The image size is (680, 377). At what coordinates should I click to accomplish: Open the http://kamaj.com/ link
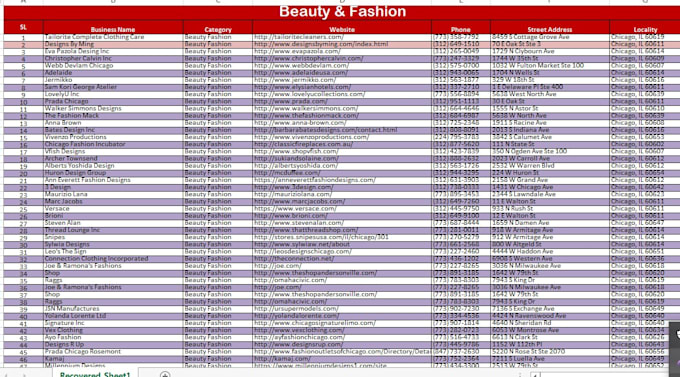282,359
